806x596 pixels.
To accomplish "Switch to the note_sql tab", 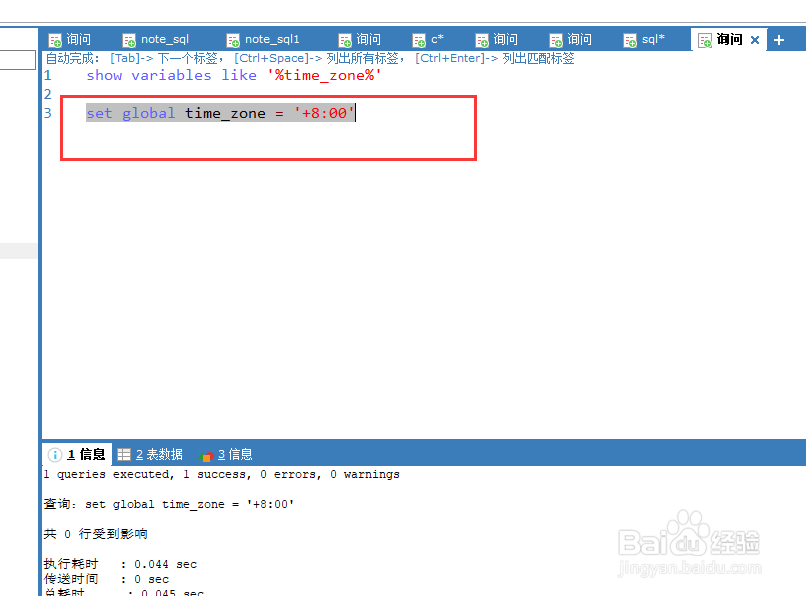I will click(165, 39).
